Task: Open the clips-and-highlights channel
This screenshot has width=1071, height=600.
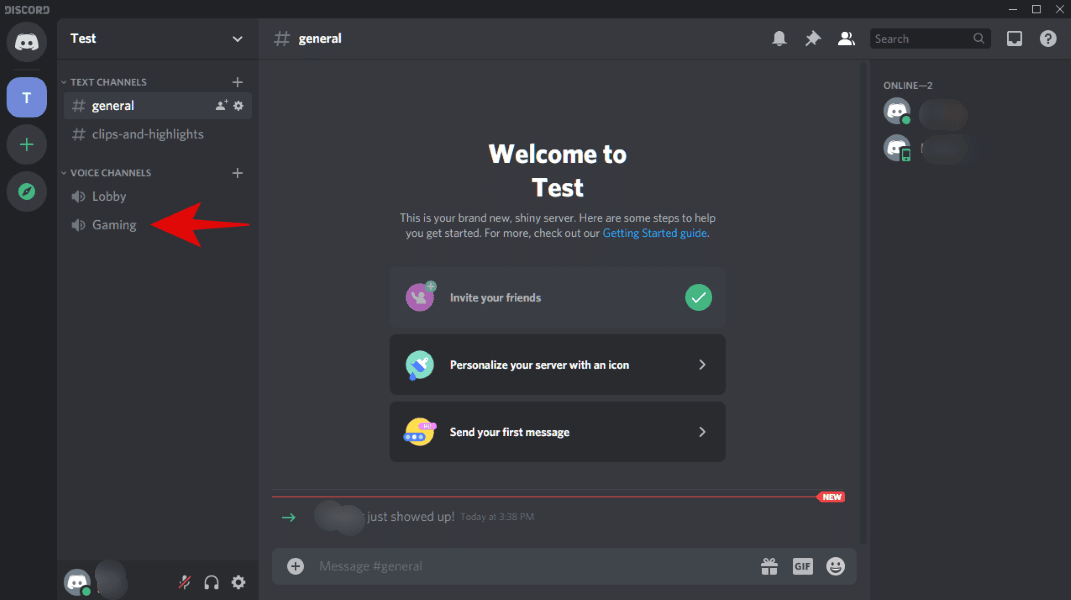Action: point(158,134)
